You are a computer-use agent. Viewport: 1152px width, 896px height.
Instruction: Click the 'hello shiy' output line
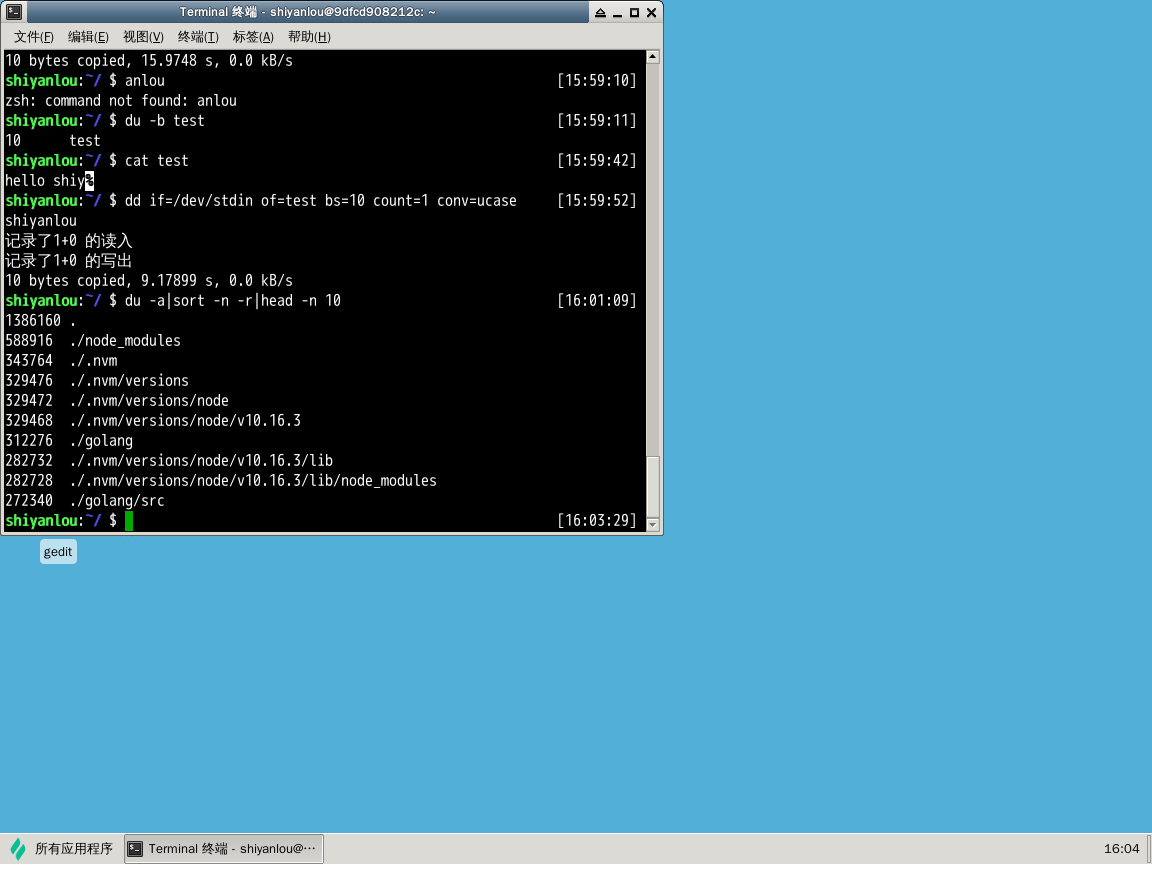click(x=49, y=181)
